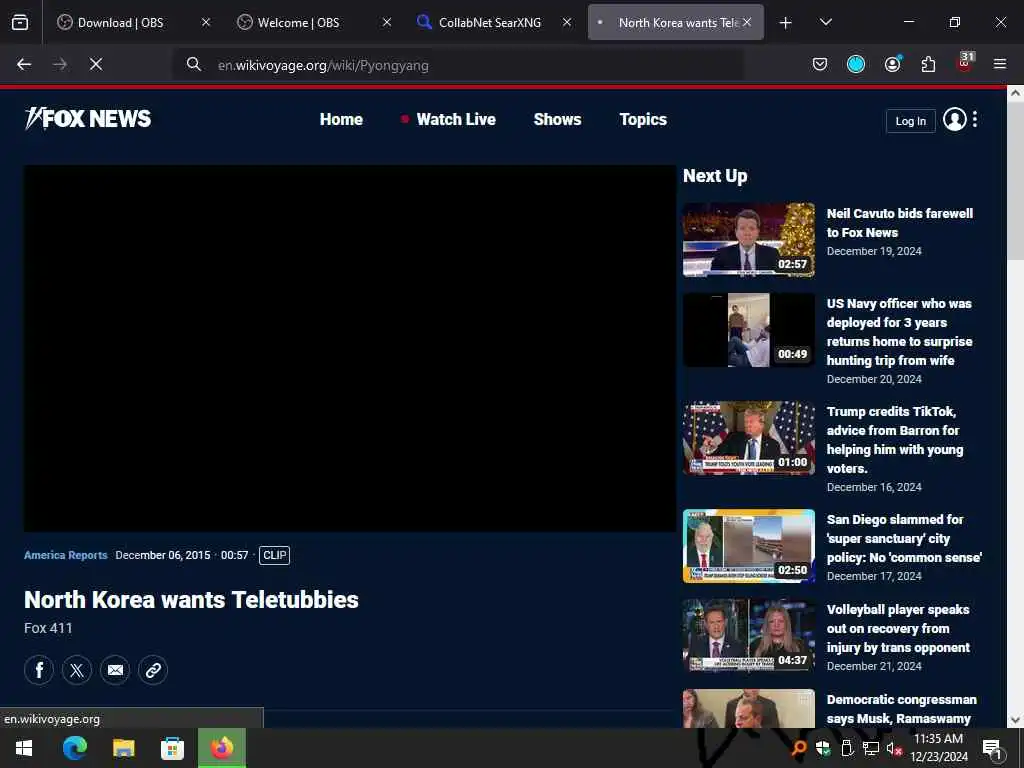Screen dimensions: 1024x768
Task: Open the Topics menu
Action: pos(643,120)
